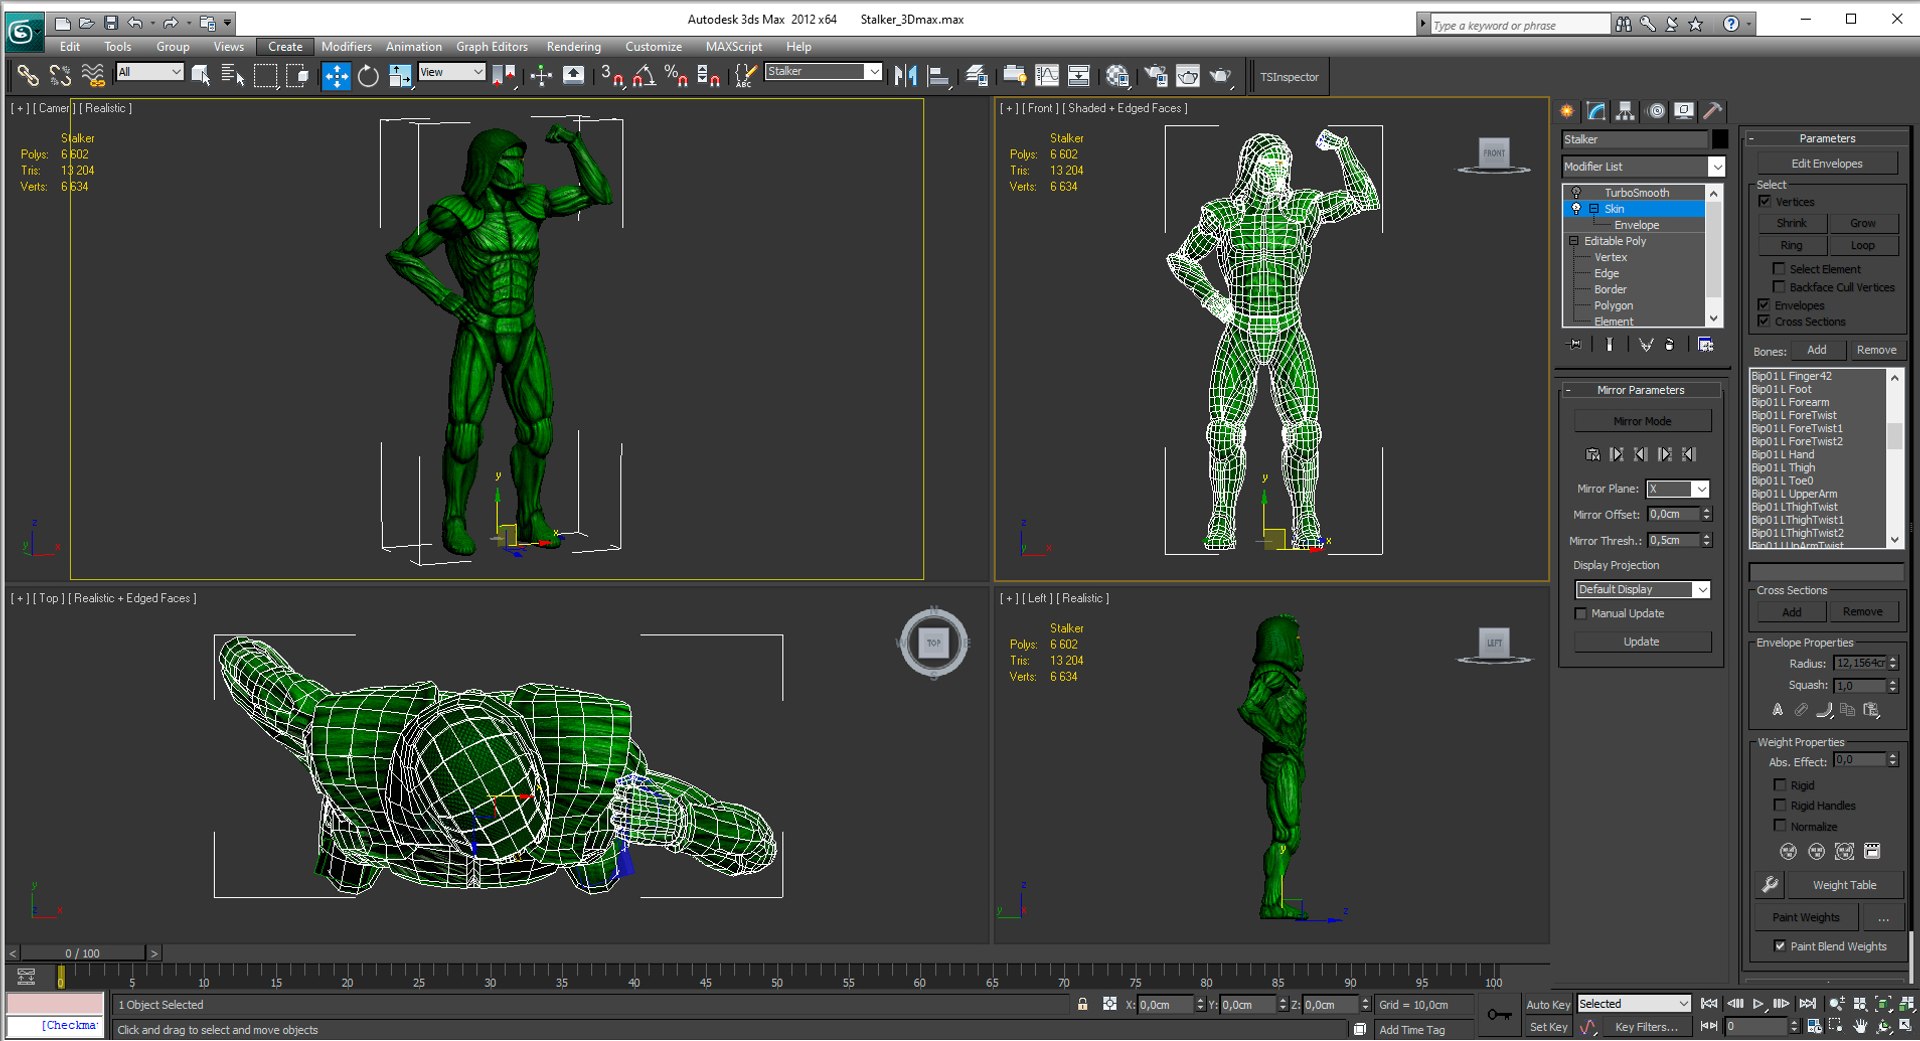Open the Motion command panel tab

1656,111
